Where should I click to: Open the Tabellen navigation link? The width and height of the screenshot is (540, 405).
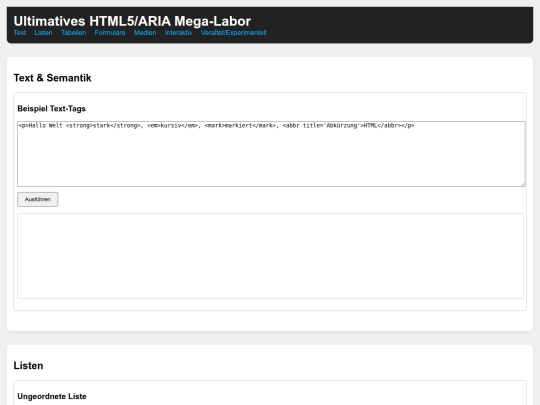tap(74, 33)
